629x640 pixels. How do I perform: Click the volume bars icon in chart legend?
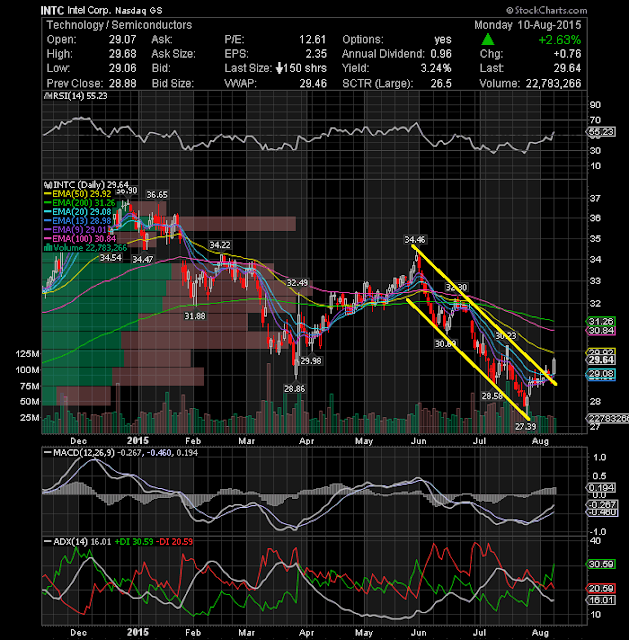click(x=47, y=248)
